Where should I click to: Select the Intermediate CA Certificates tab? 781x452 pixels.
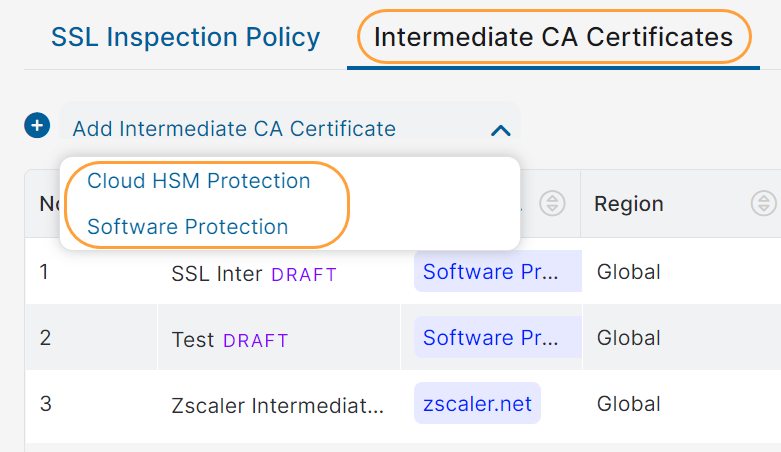[553, 38]
